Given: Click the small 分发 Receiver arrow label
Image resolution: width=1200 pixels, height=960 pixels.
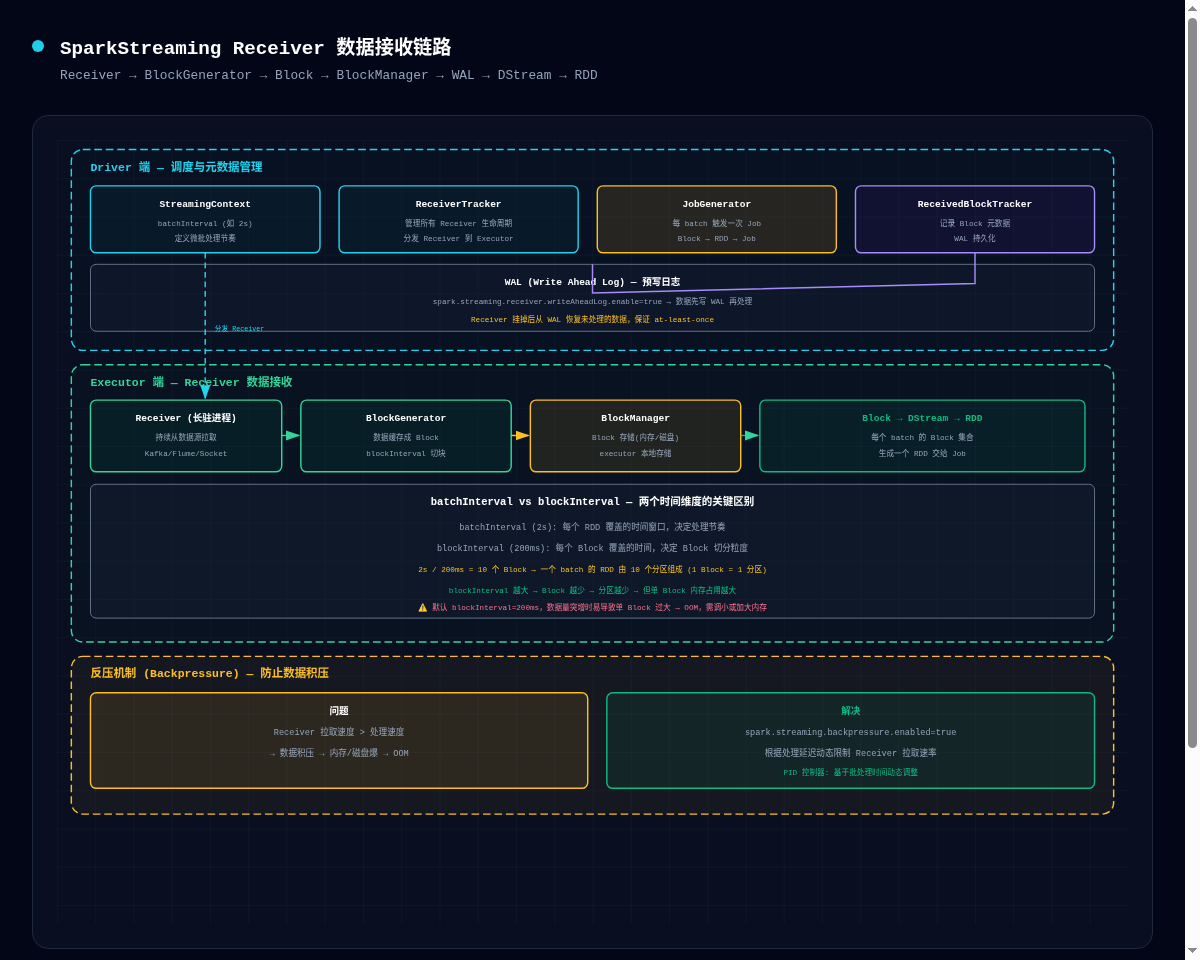Looking at the screenshot, I should coord(240,328).
